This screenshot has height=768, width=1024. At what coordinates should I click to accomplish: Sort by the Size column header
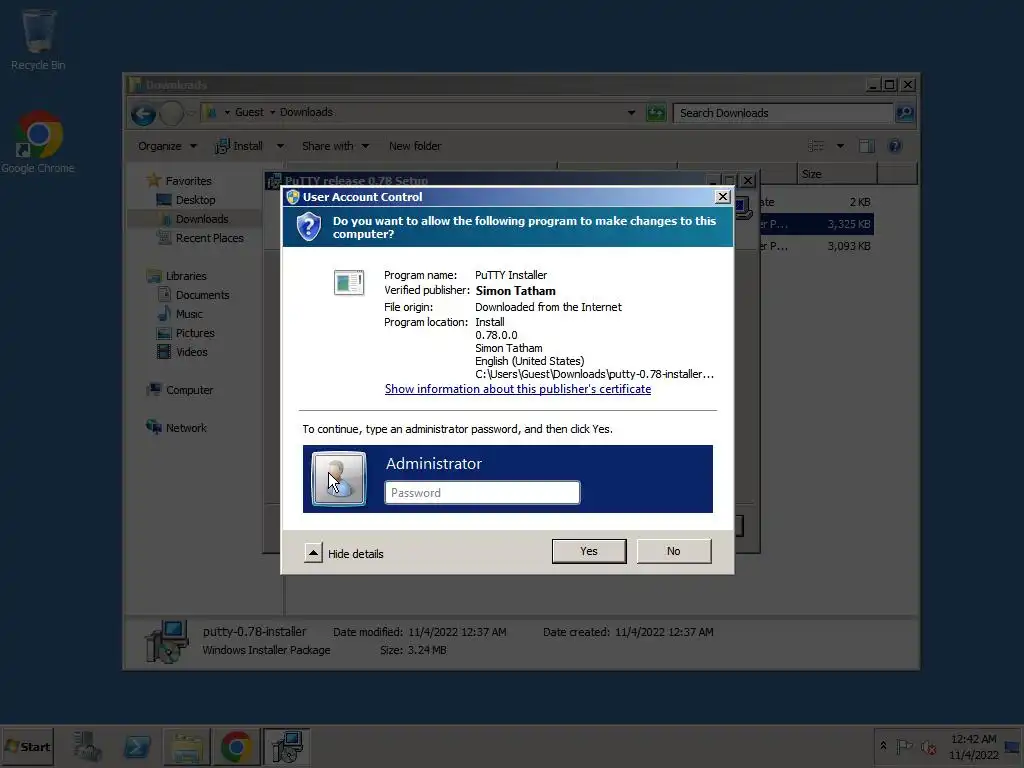837,174
